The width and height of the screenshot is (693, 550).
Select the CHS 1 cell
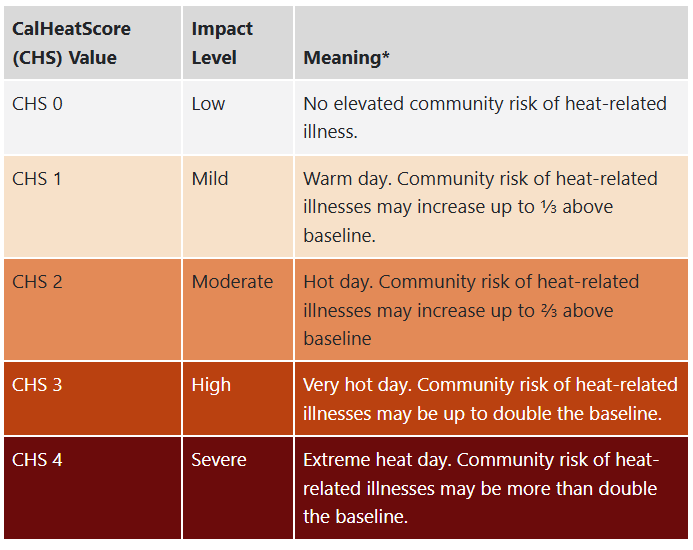37,179
